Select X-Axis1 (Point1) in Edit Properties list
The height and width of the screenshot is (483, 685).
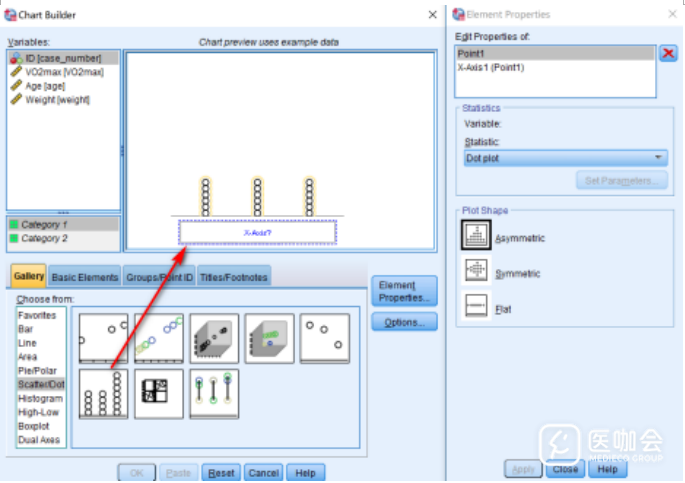[491, 67]
